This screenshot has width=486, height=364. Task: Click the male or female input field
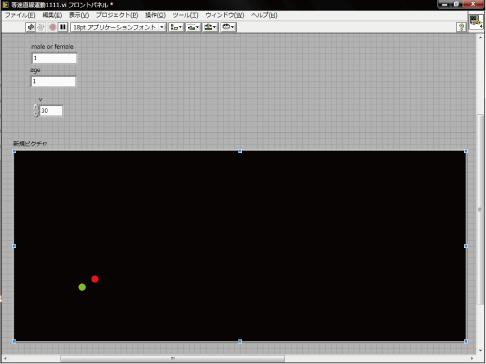54,58
